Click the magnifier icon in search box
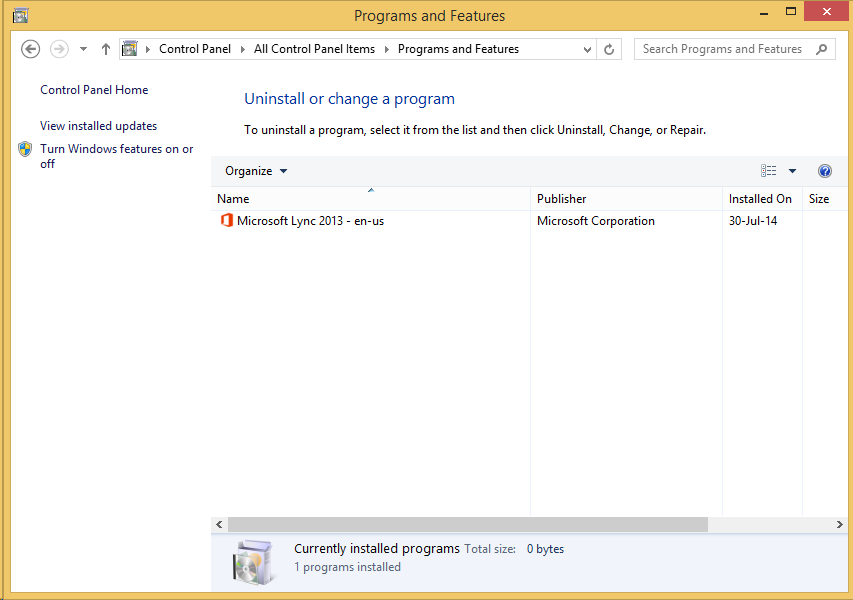This screenshot has width=853, height=600. coord(822,49)
